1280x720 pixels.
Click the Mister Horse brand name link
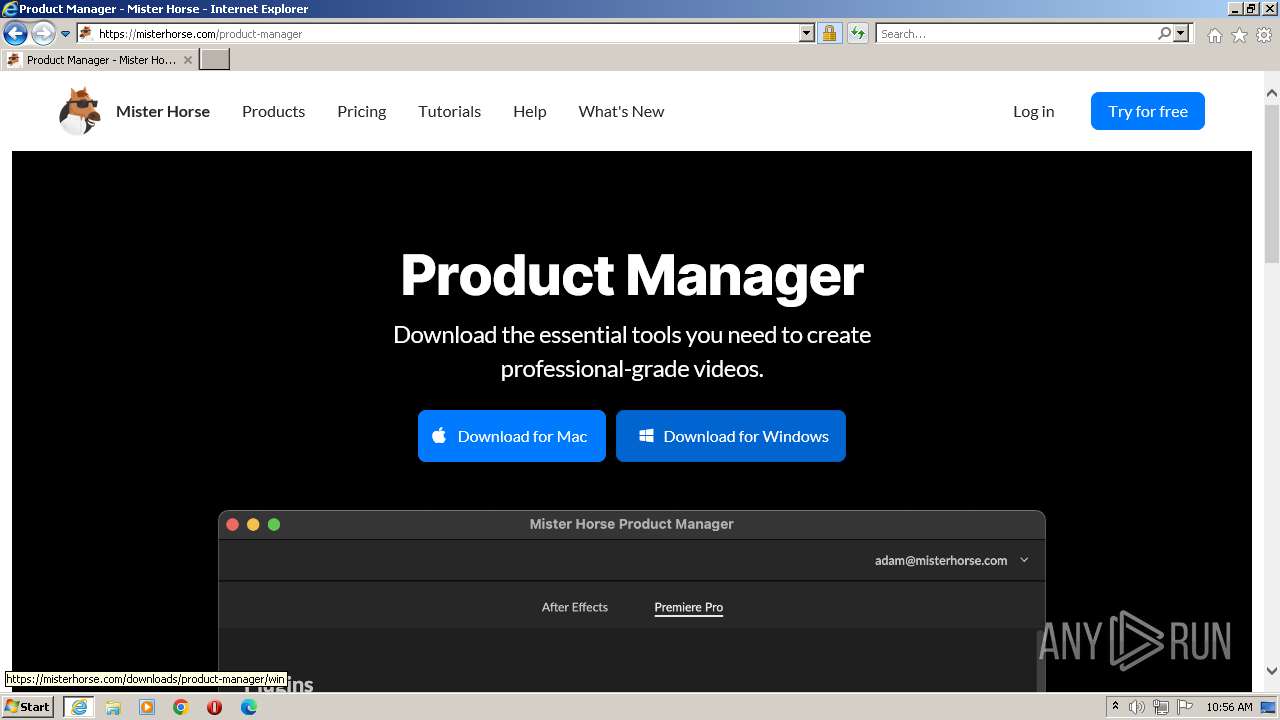[x=163, y=111]
